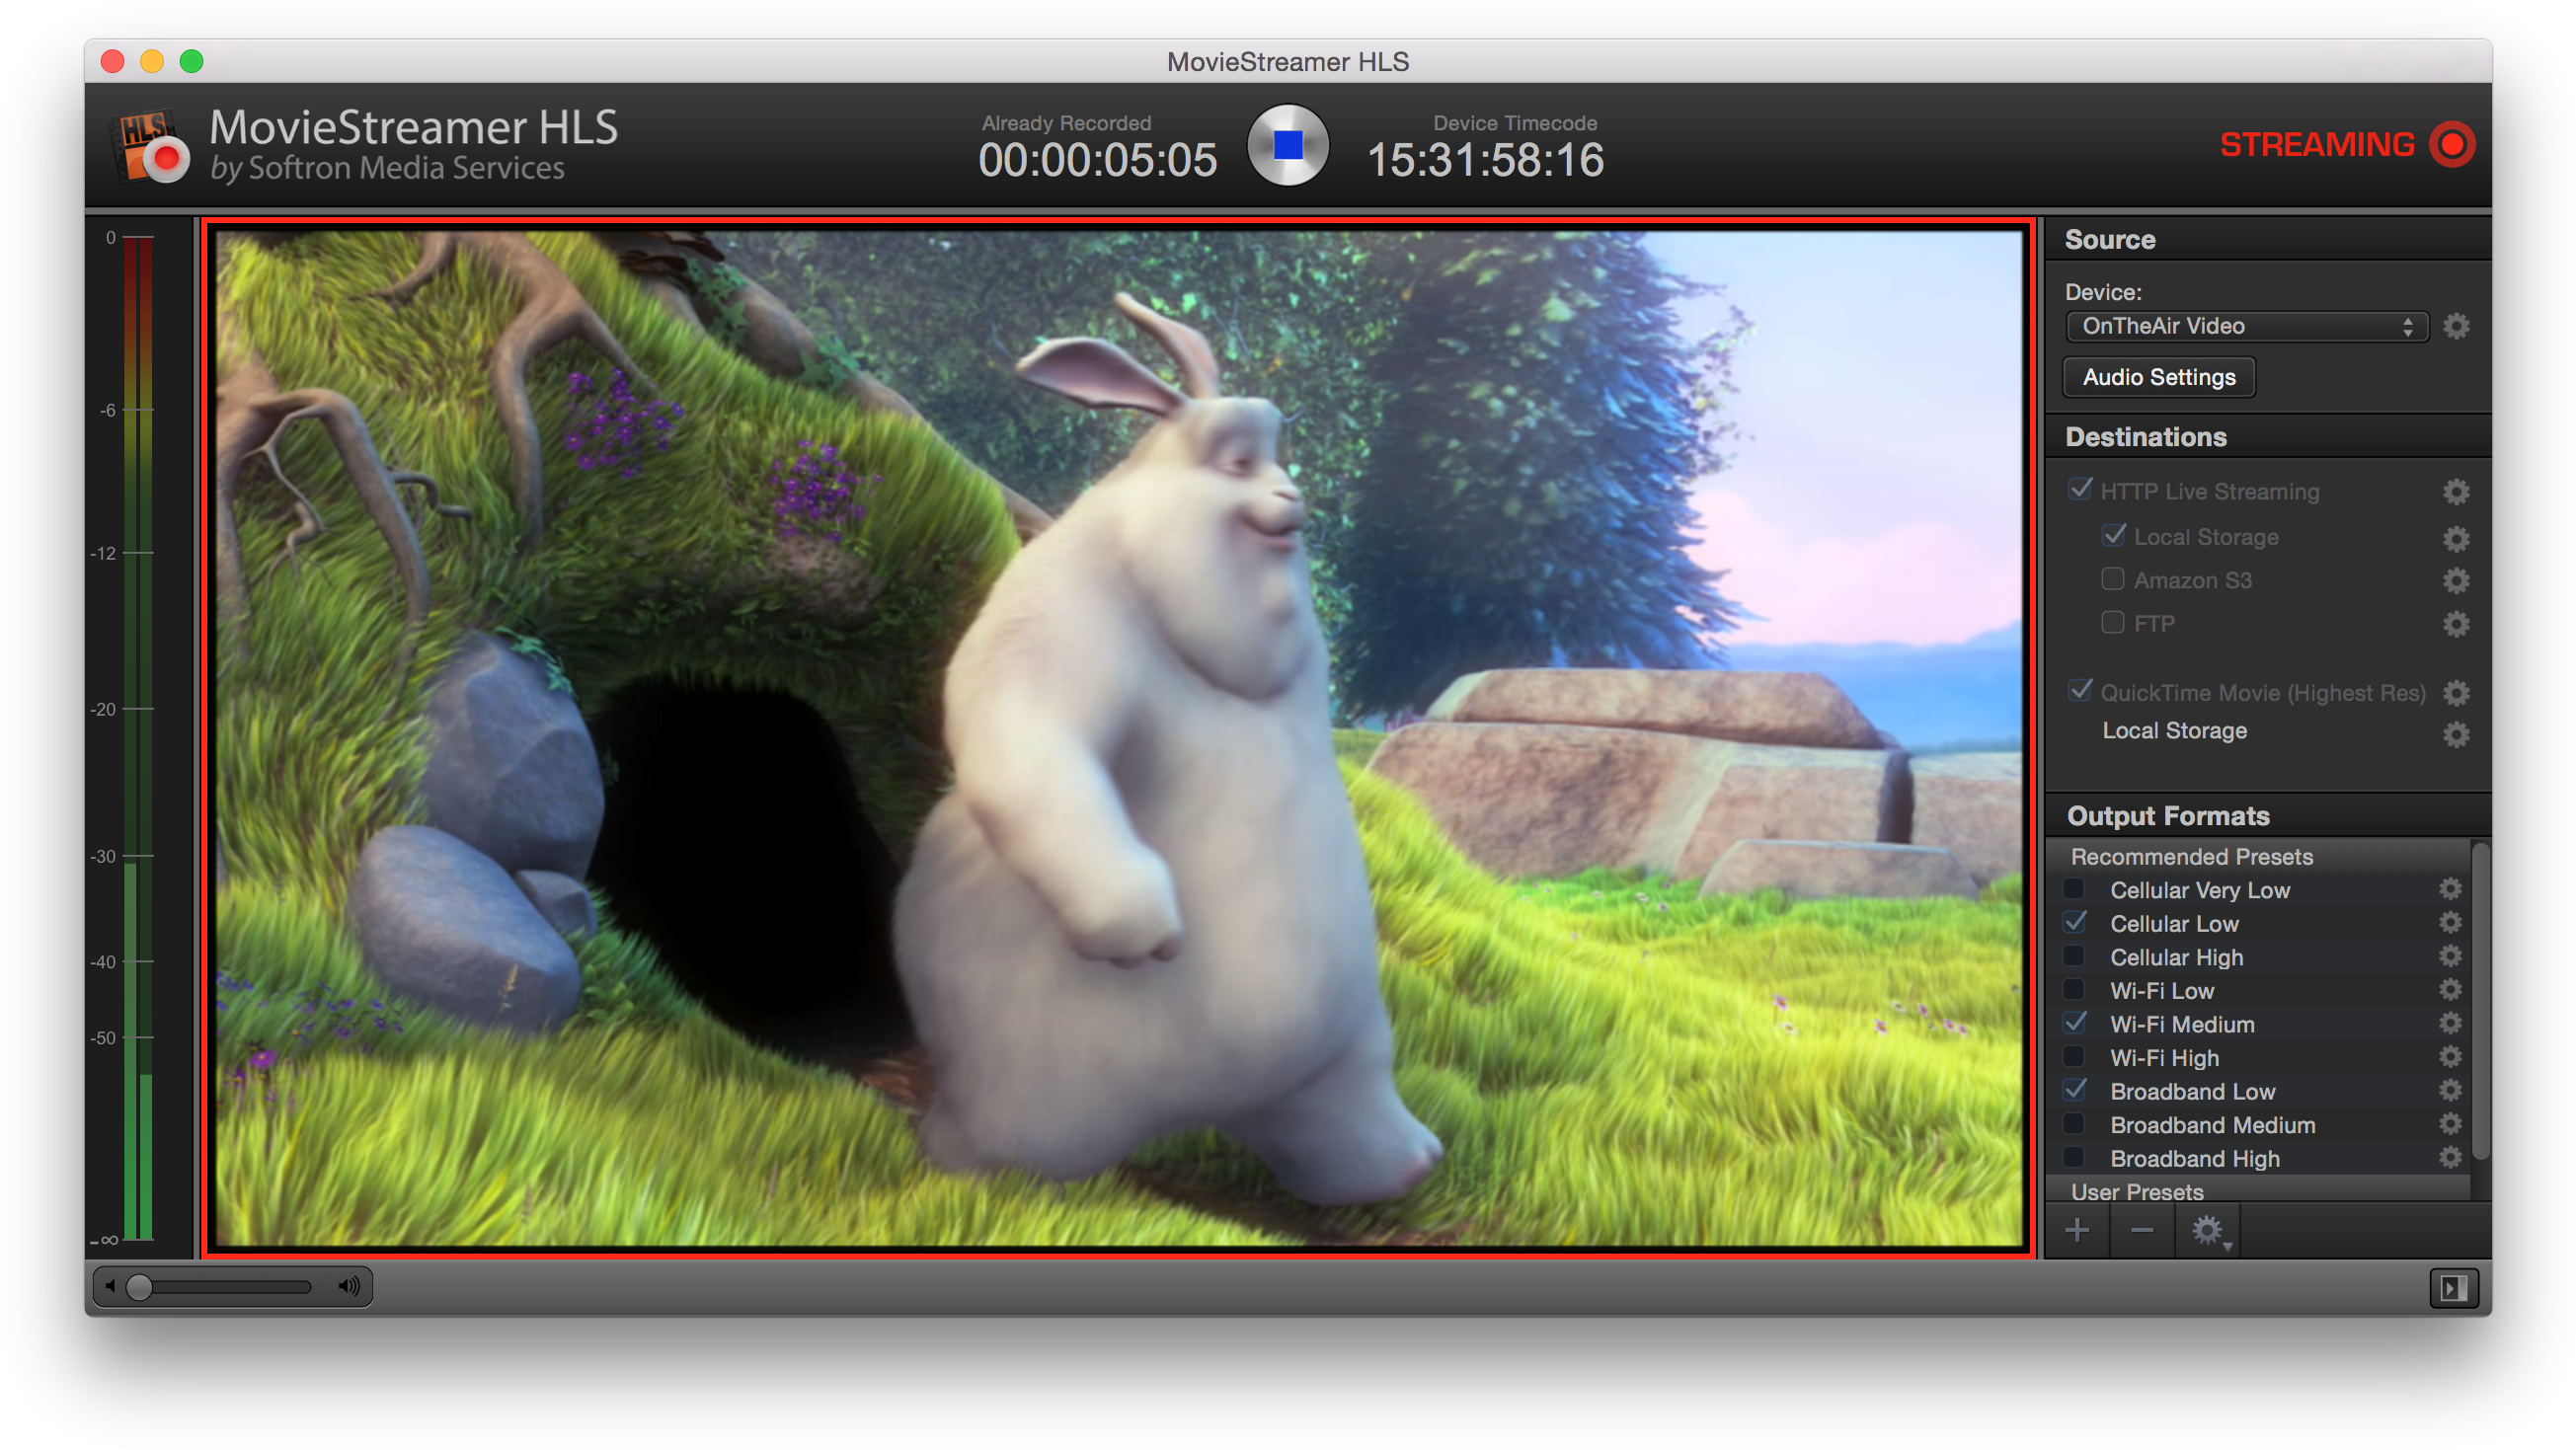Enable Broadband Medium preset checkbox

coord(2074,1123)
